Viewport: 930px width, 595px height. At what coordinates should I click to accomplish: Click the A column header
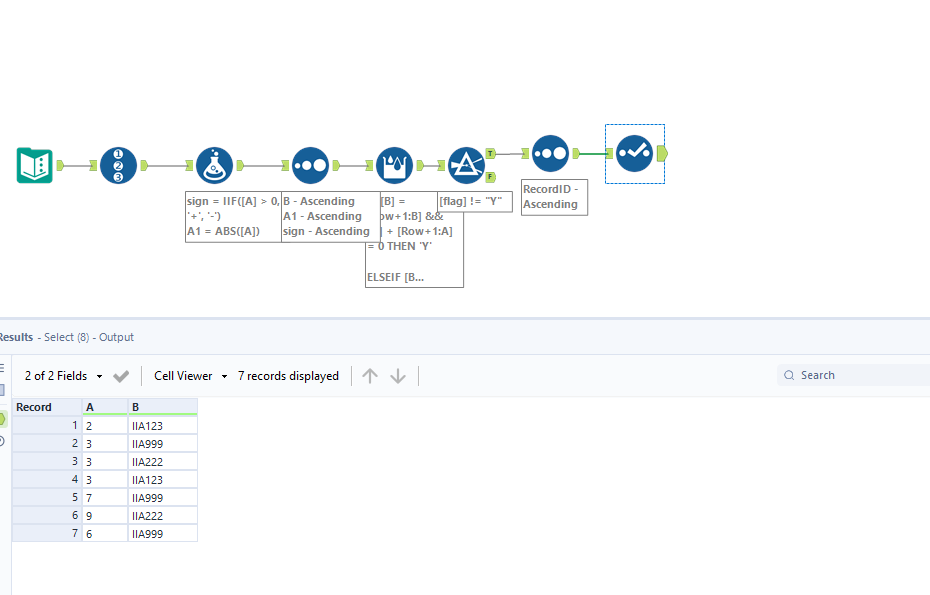(x=105, y=407)
